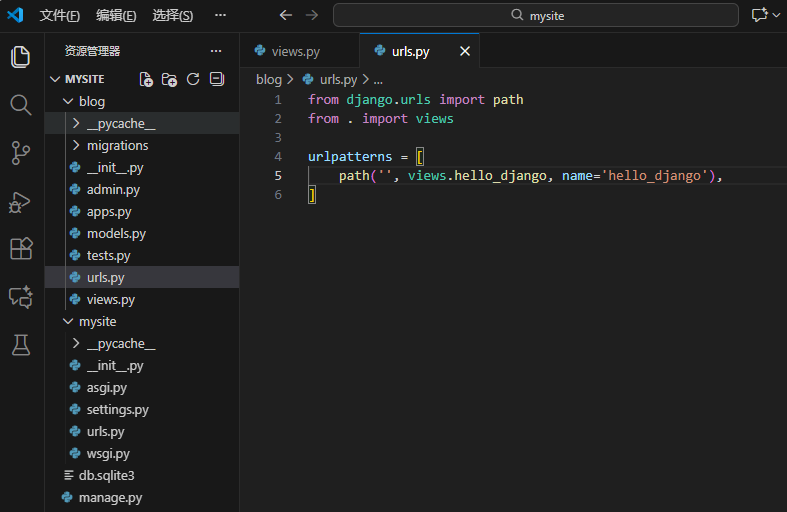Open the 文件(F) menu
The height and width of the screenshot is (512, 787).
[60, 16]
